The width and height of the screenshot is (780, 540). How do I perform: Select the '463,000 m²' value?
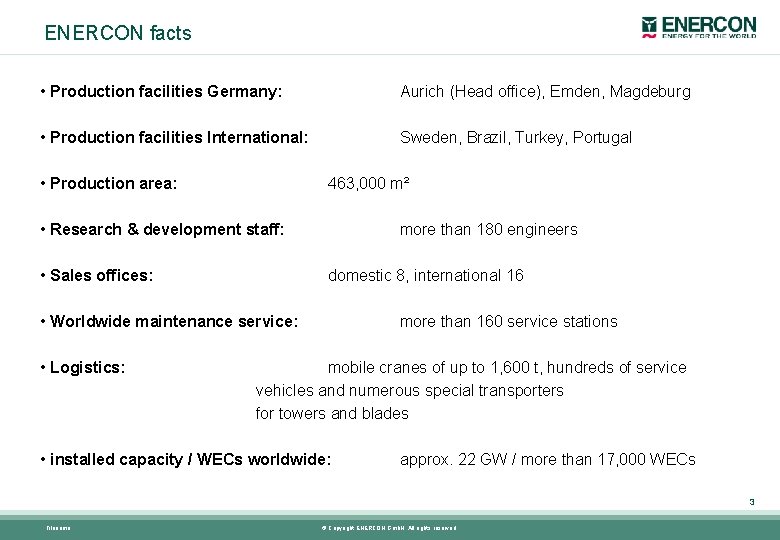368,183
